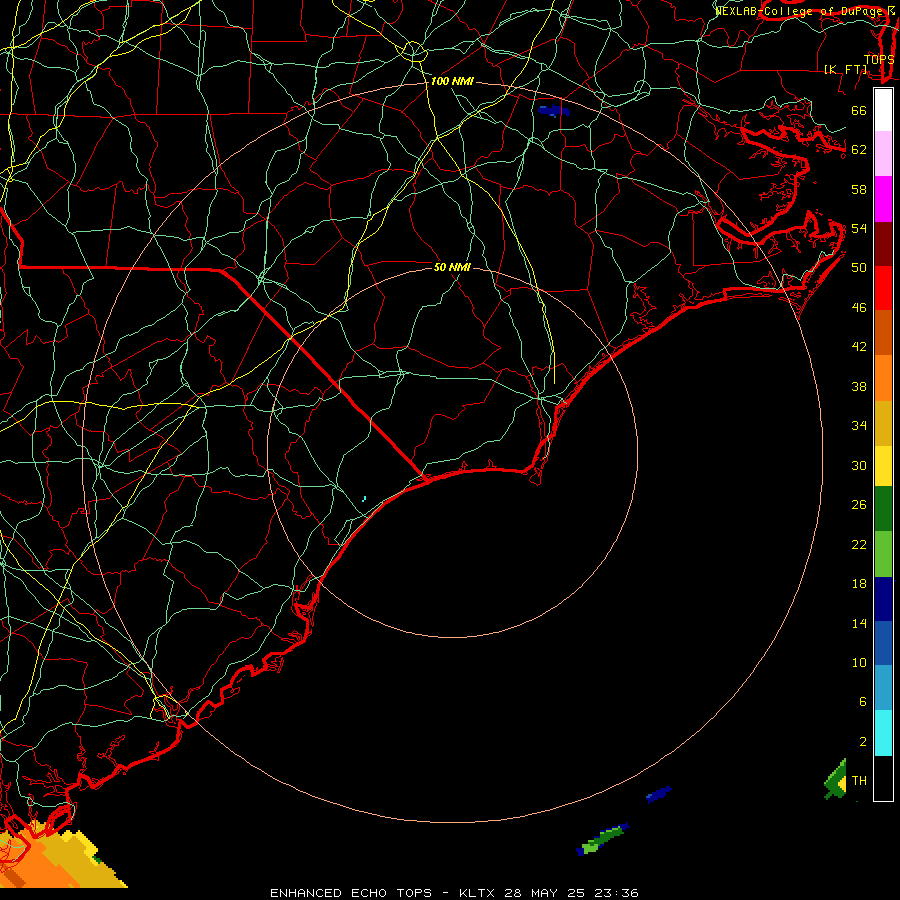
Task: Click the black TH legend swatch
Action: [x=883, y=778]
